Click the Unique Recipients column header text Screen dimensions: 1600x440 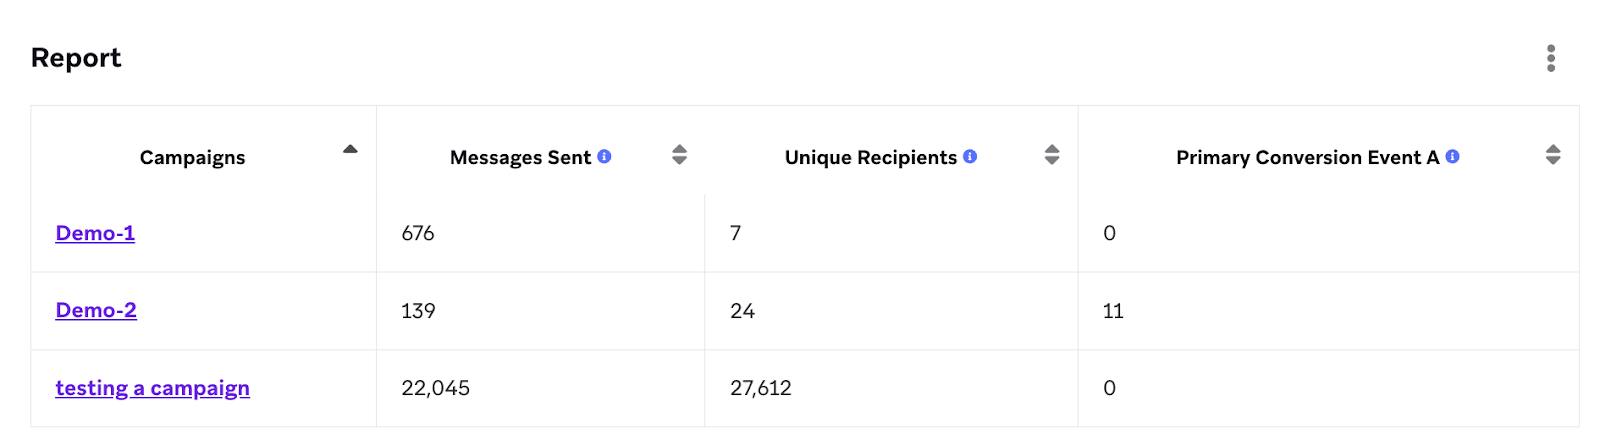coord(871,157)
